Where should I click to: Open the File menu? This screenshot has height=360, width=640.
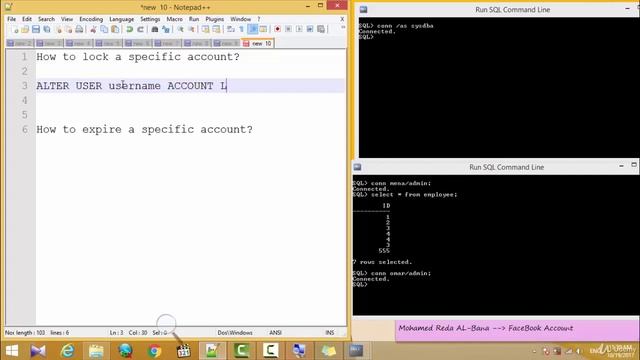pos(11,19)
